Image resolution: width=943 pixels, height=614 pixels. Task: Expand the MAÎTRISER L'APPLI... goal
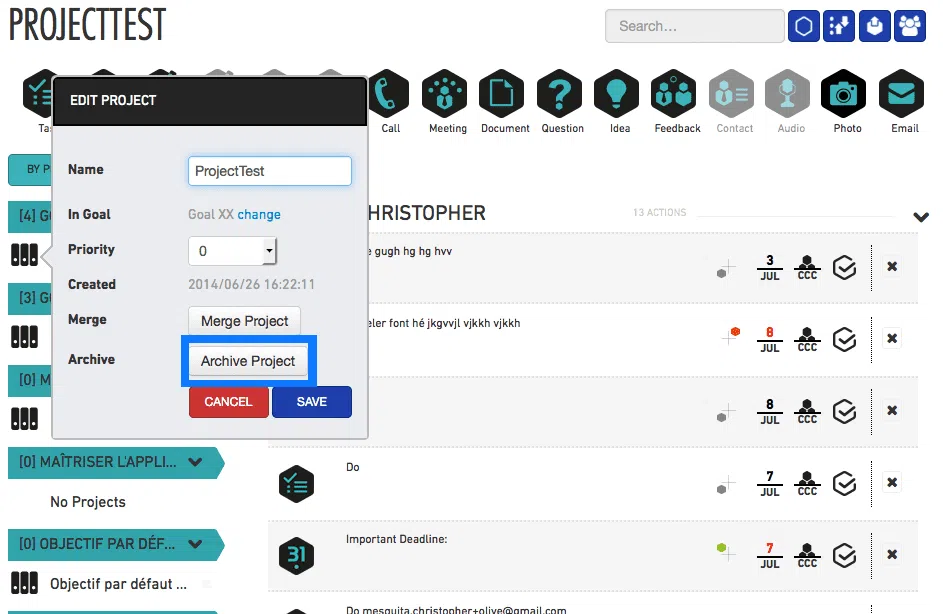tap(196, 463)
